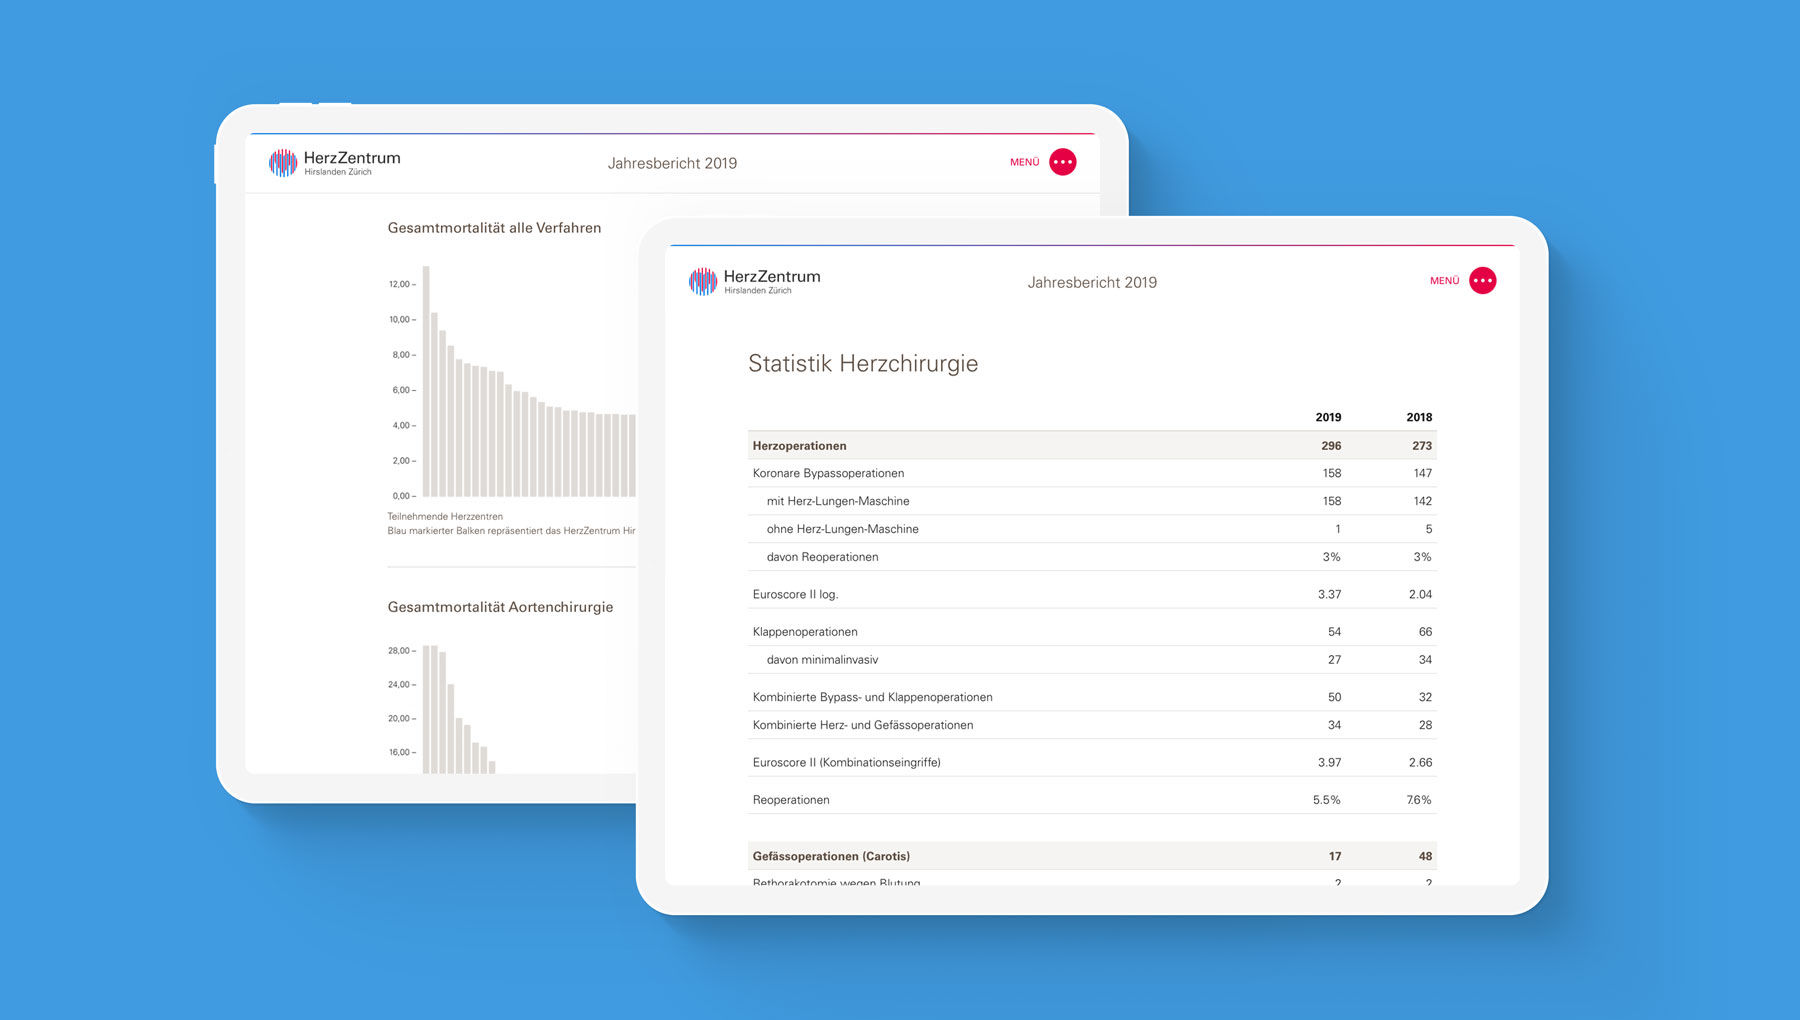The height and width of the screenshot is (1020, 1800).
Task: Select the Euroscore II log. row label
Action: 795,594
